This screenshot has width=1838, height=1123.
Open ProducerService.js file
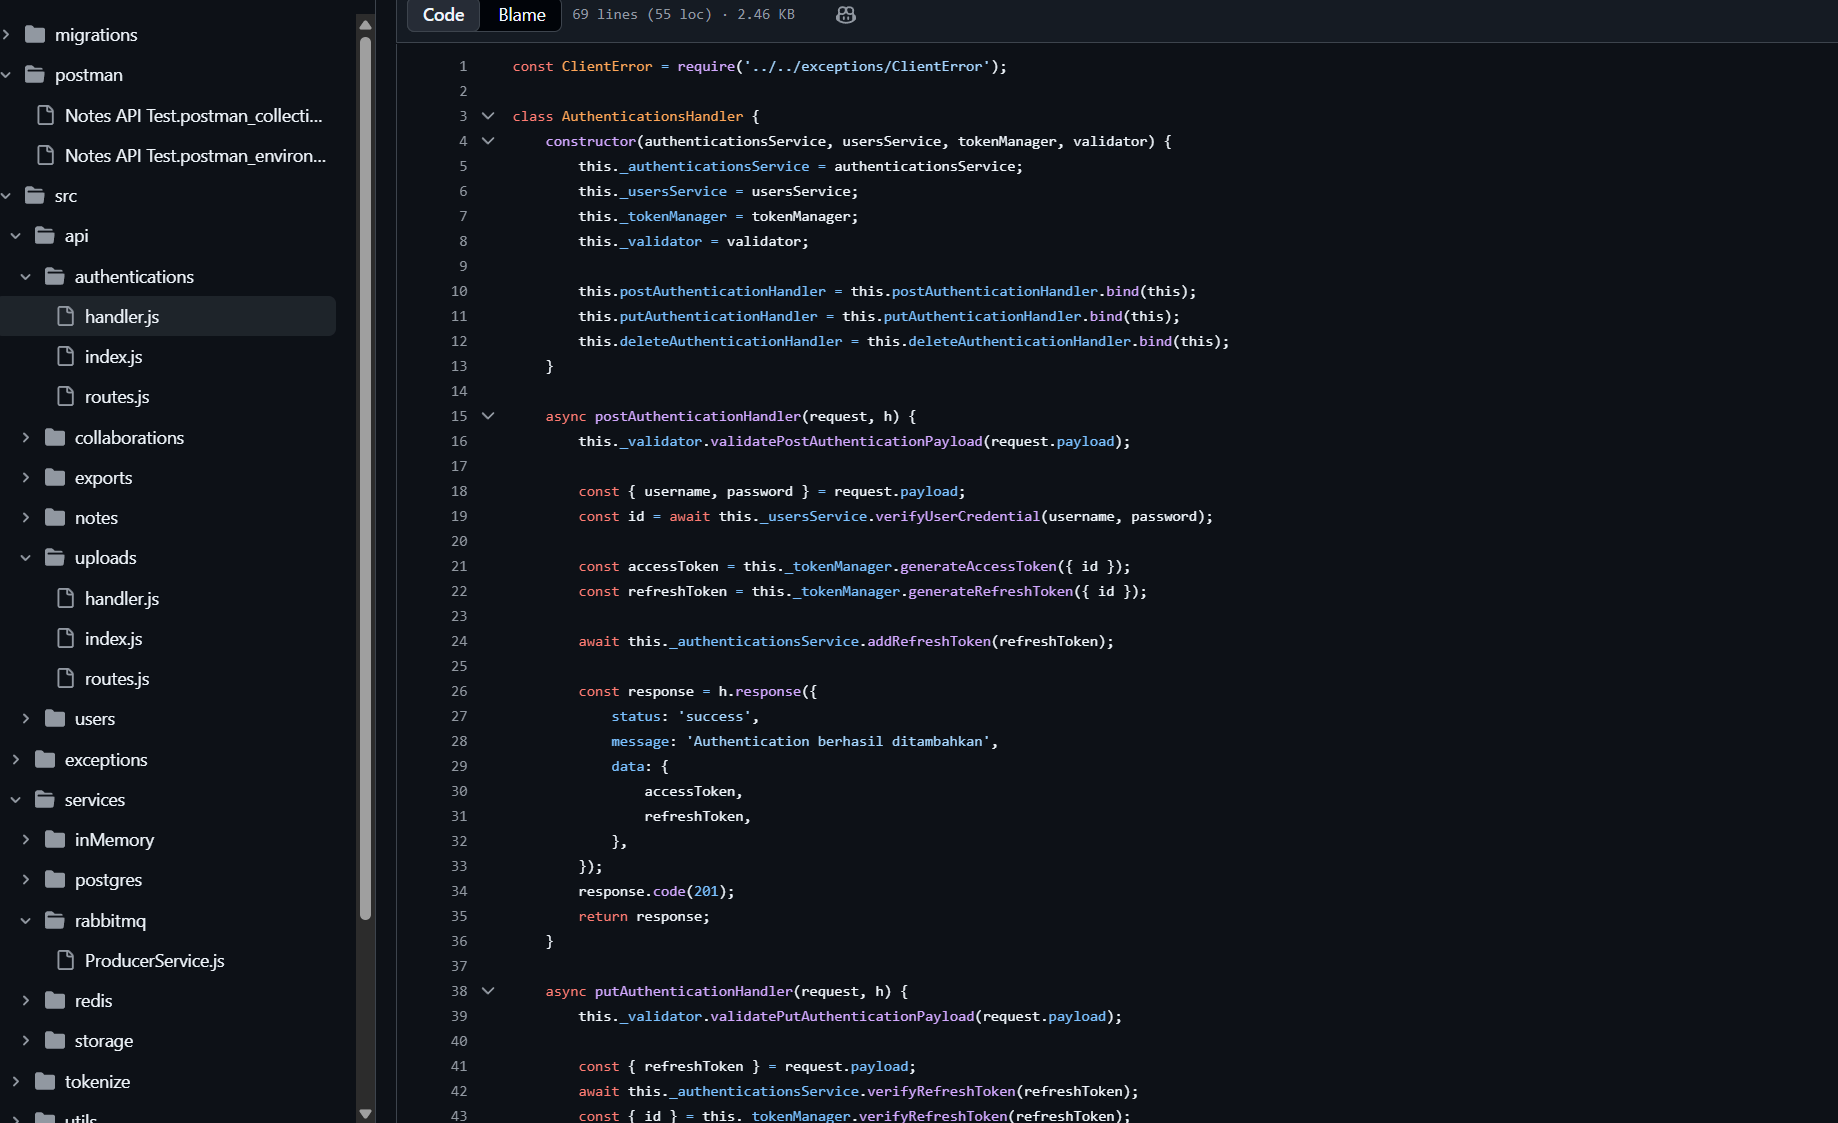pyautogui.click(x=154, y=961)
